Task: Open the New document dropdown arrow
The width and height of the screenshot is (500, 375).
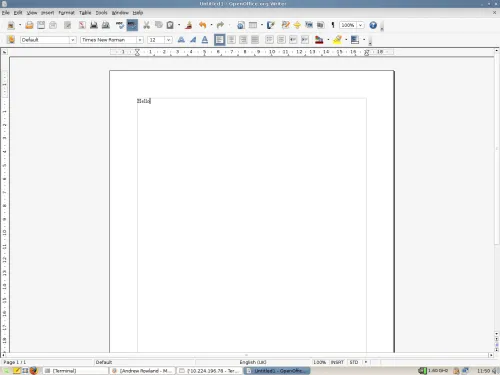Action: coord(20,25)
